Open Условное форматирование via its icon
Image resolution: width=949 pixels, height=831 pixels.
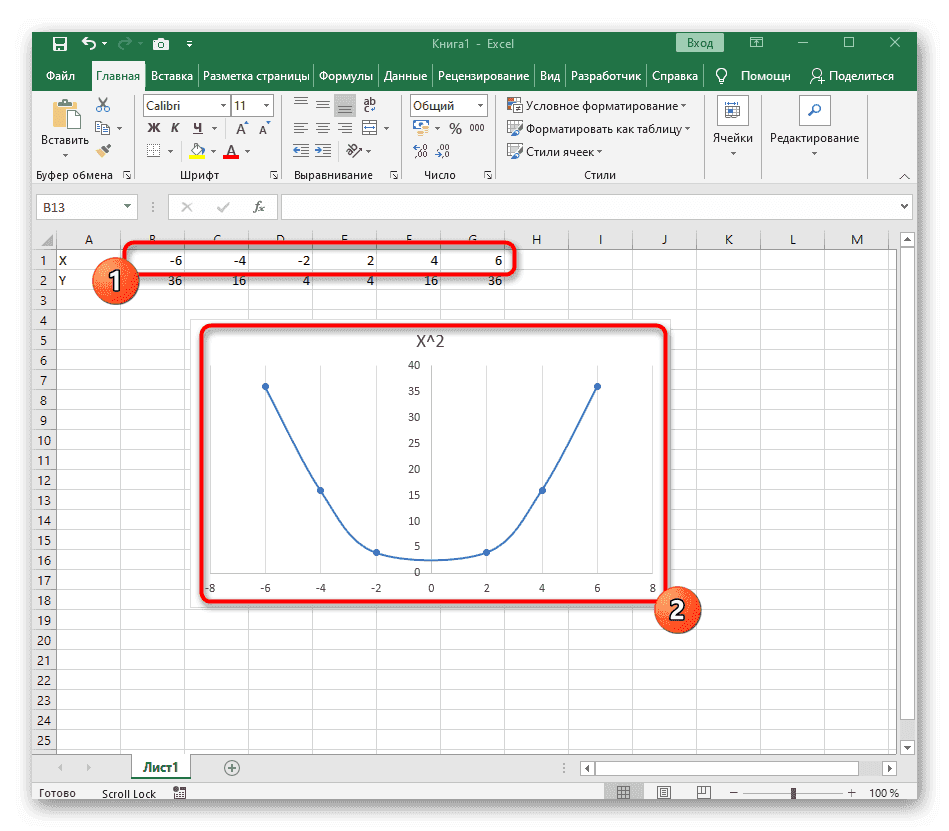[x=515, y=105]
